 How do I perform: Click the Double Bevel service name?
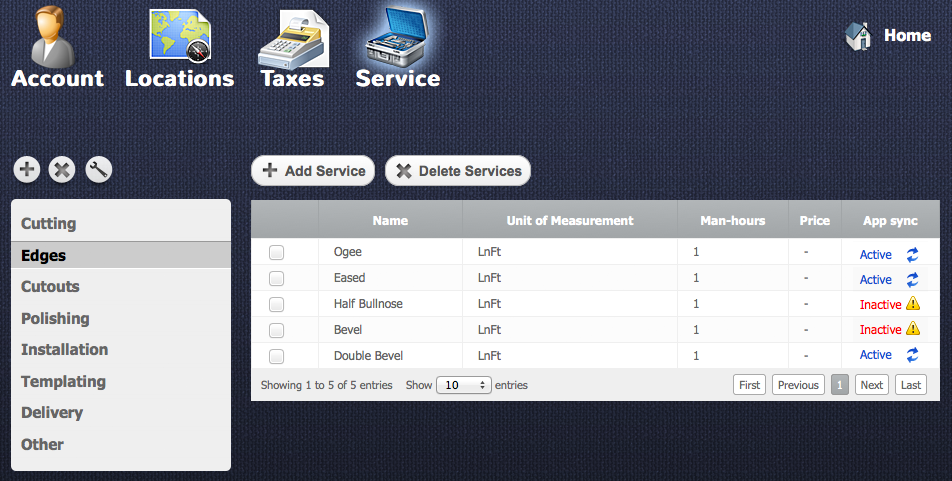coord(368,356)
